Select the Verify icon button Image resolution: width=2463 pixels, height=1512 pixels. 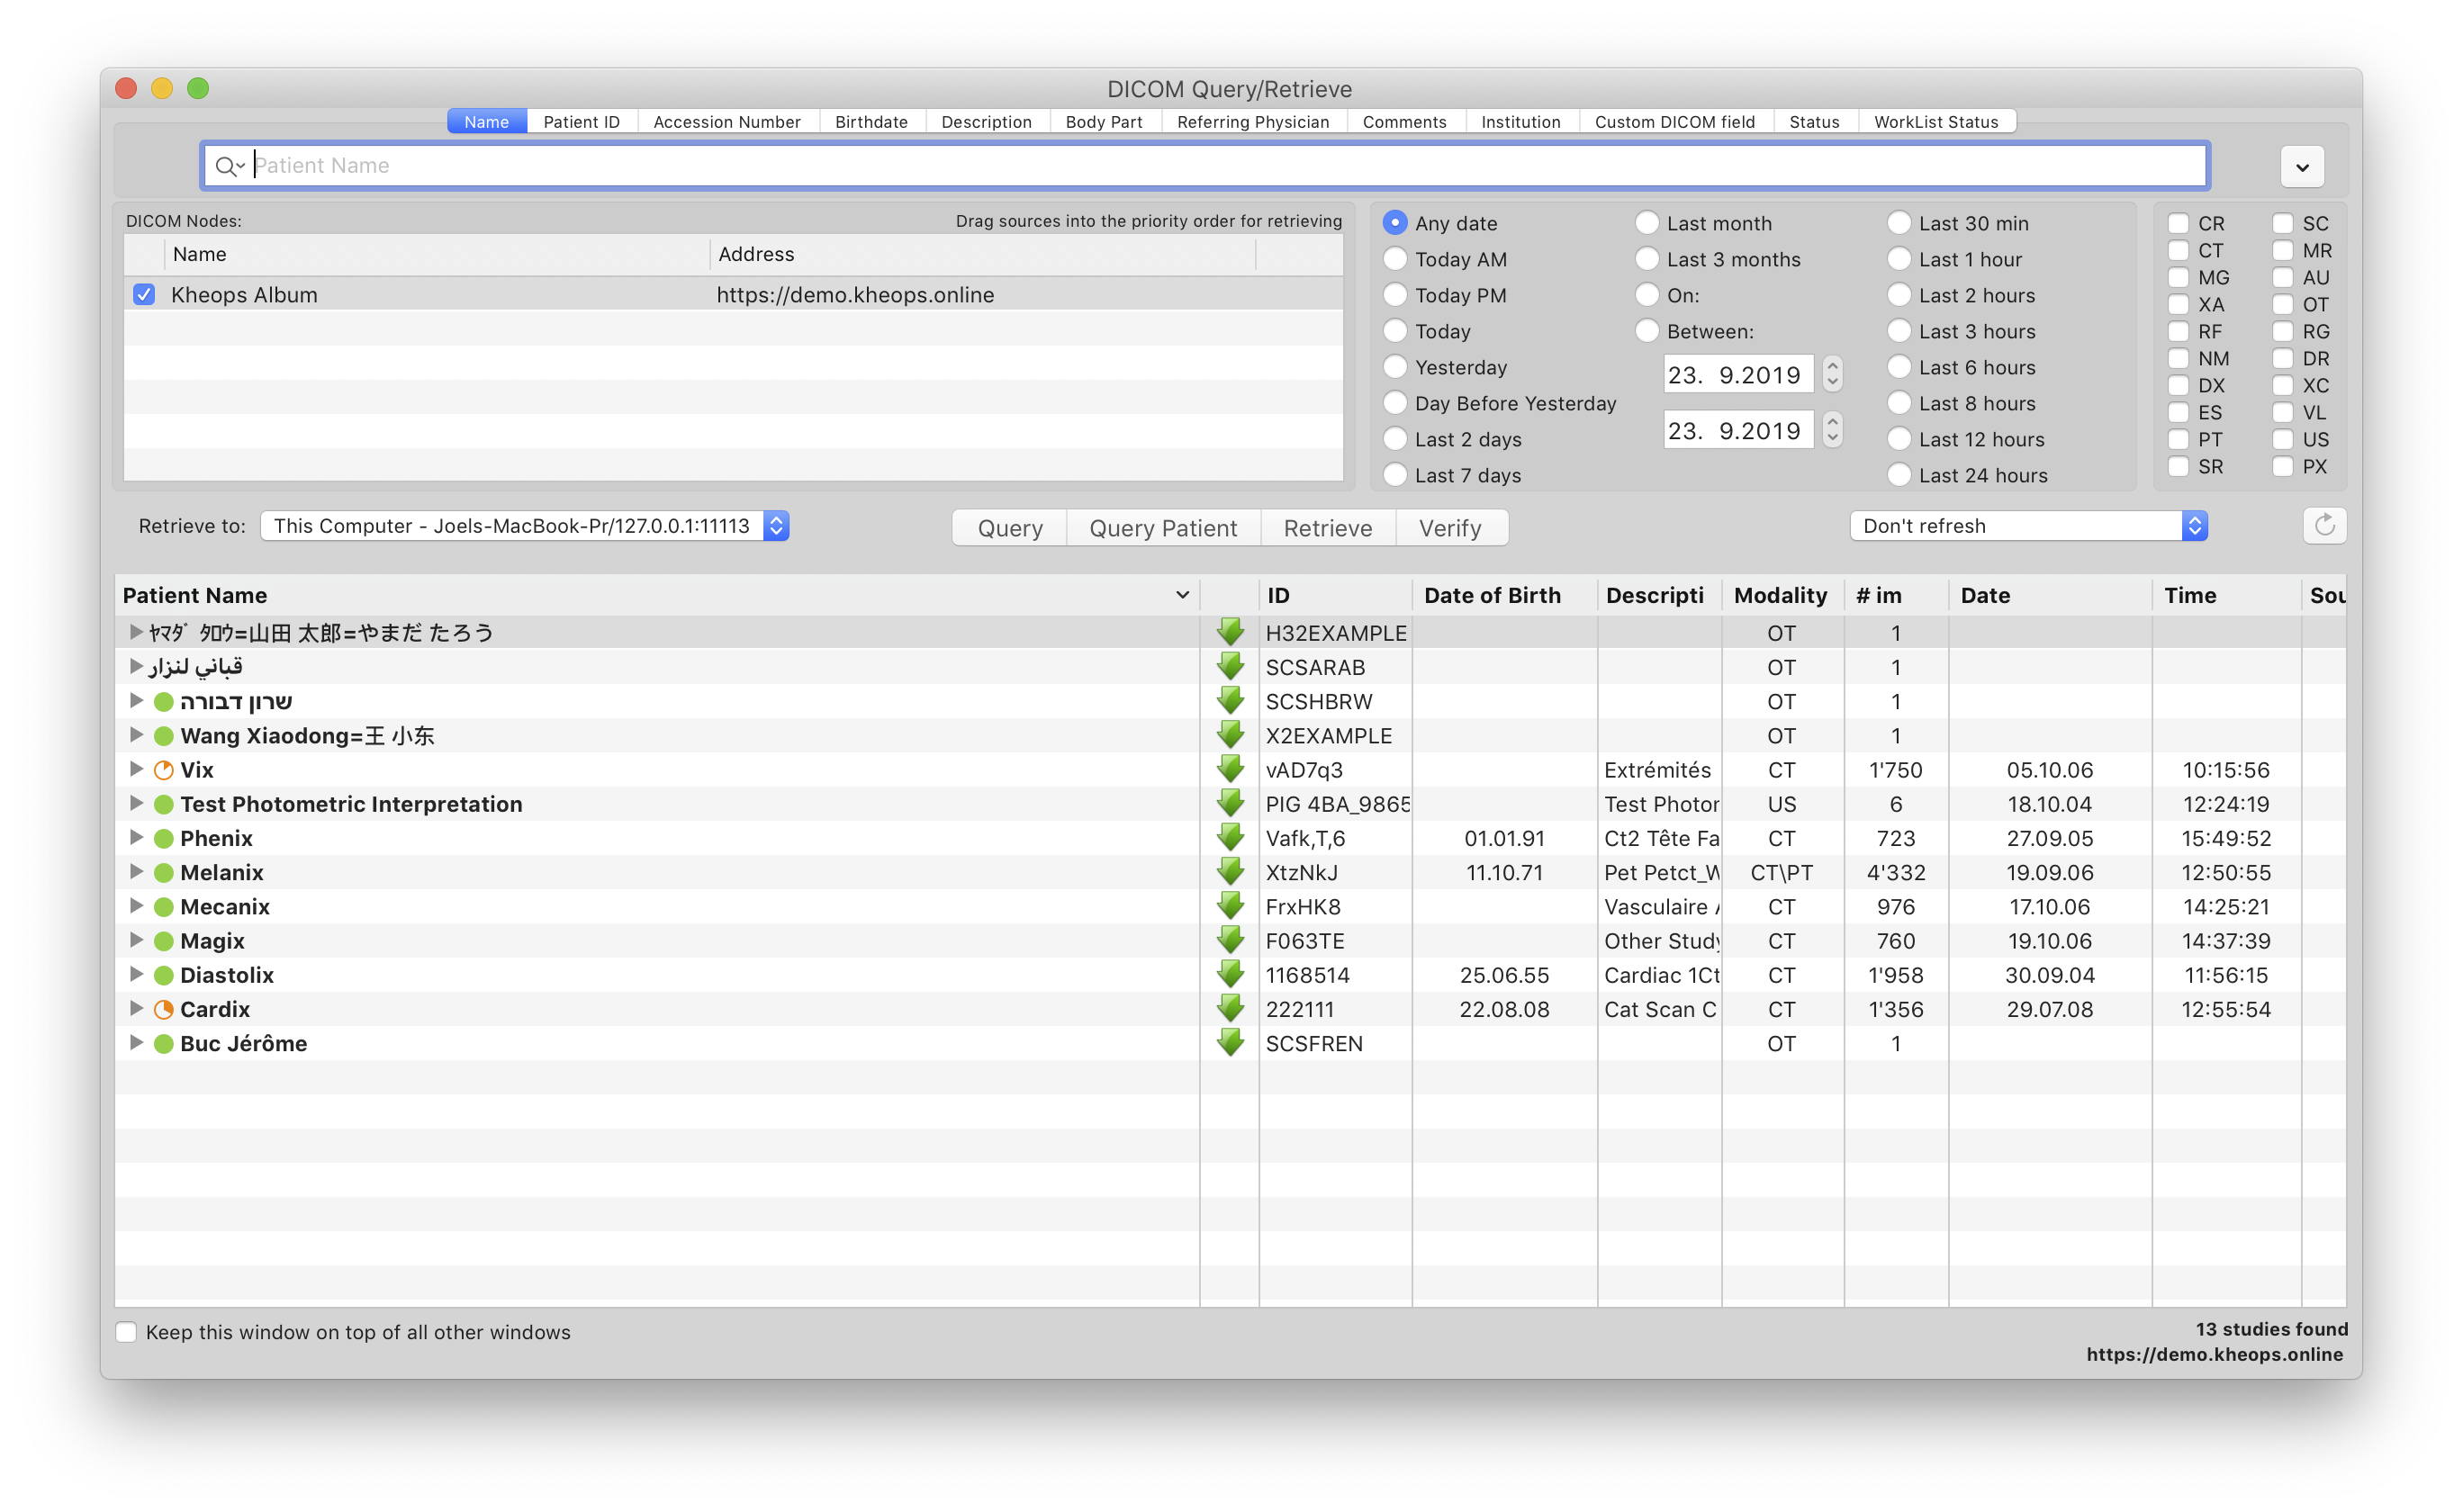tap(1453, 526)
